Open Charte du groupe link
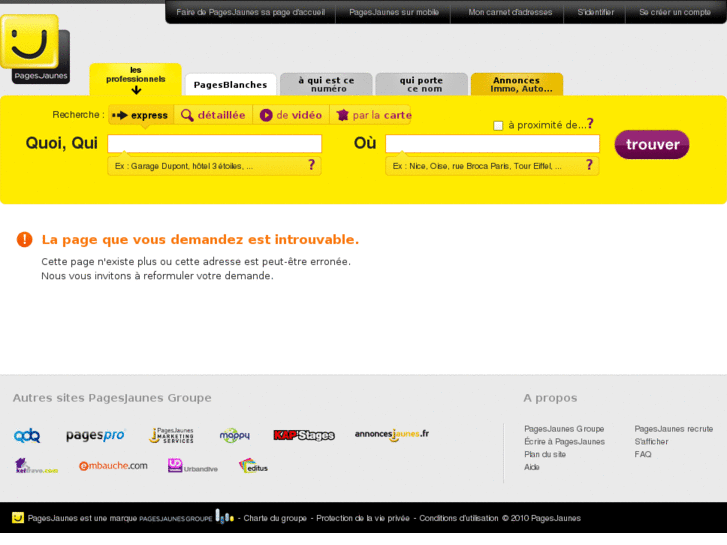This screenshot has height=545, width=727. [x=275, y=518]
